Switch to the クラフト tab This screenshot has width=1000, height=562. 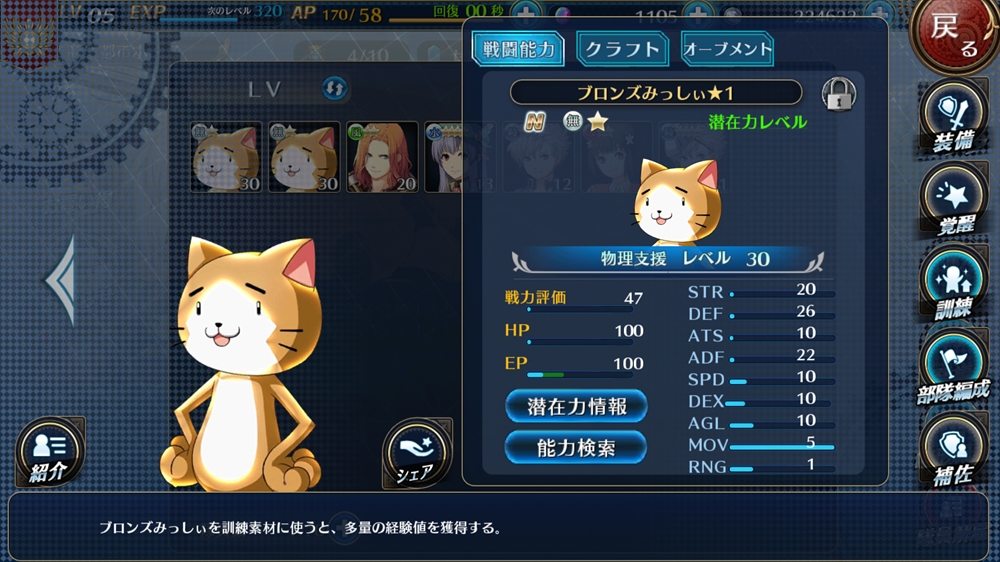(622, 49)
